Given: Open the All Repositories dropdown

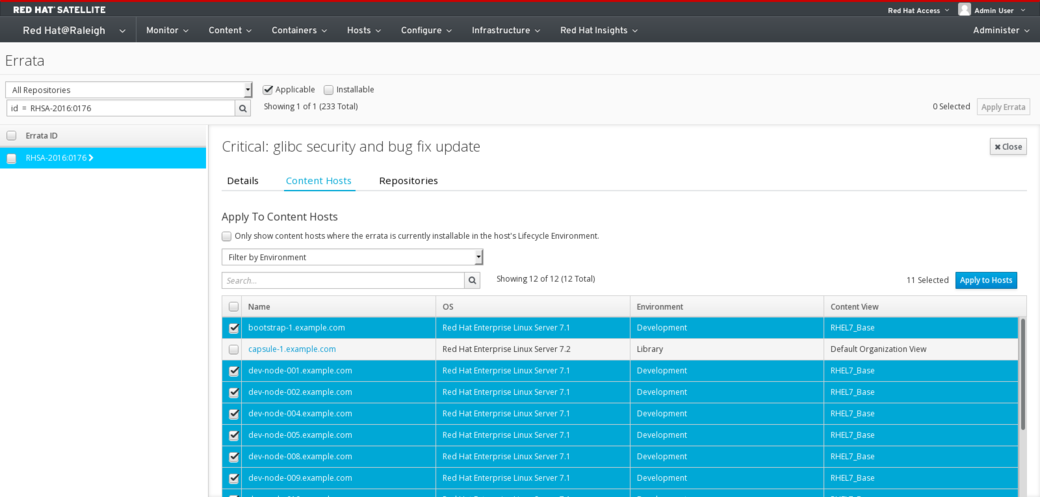Looking at the screenshot, I should (129, 90).
